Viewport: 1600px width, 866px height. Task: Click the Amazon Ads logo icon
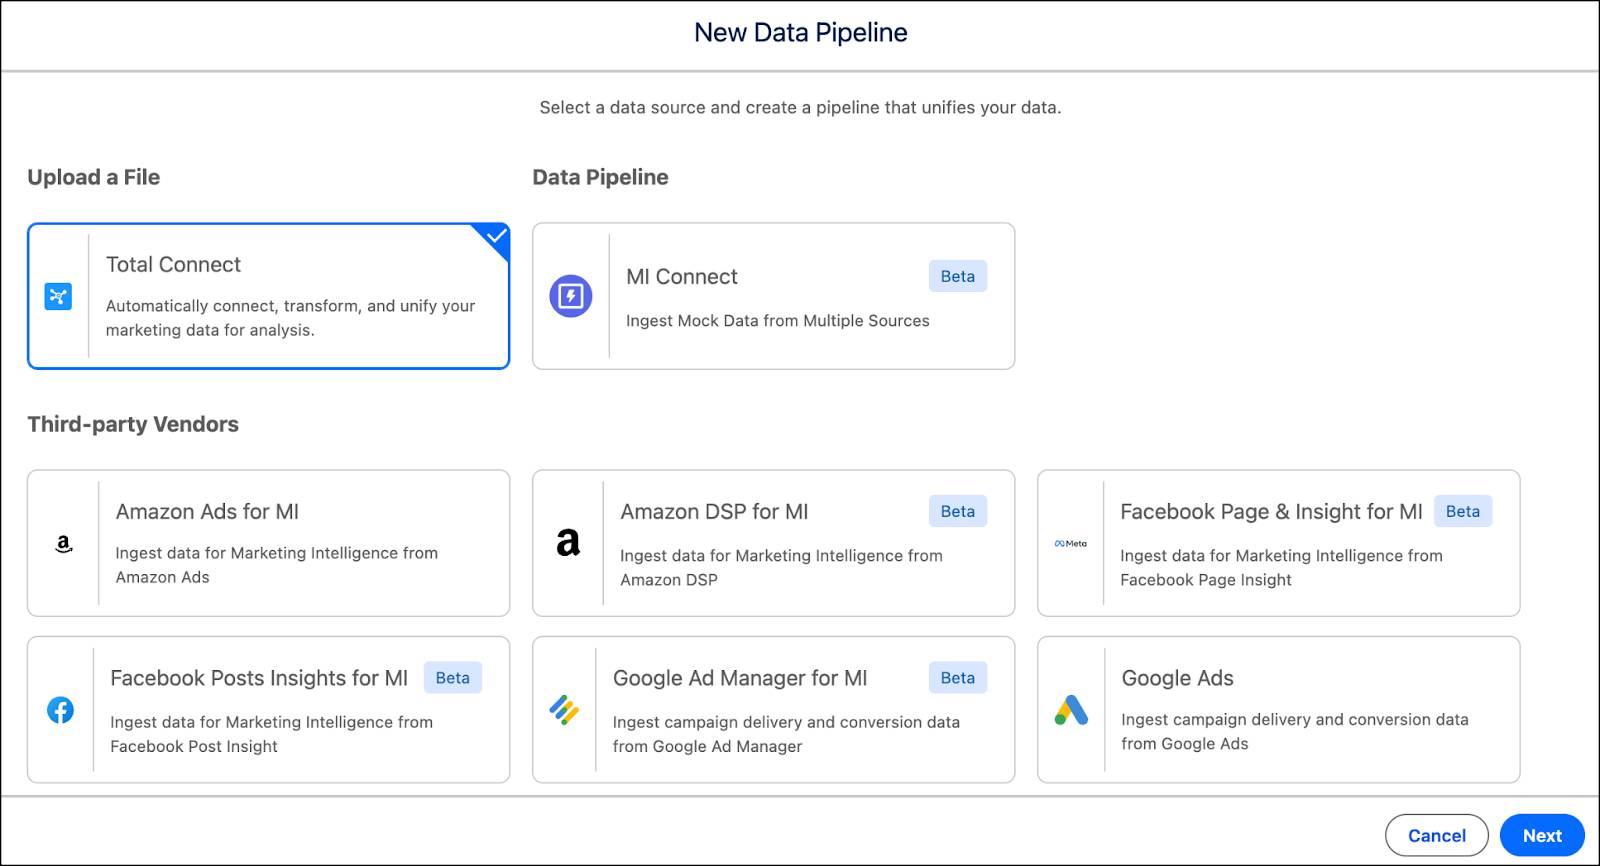pos(64,544)
